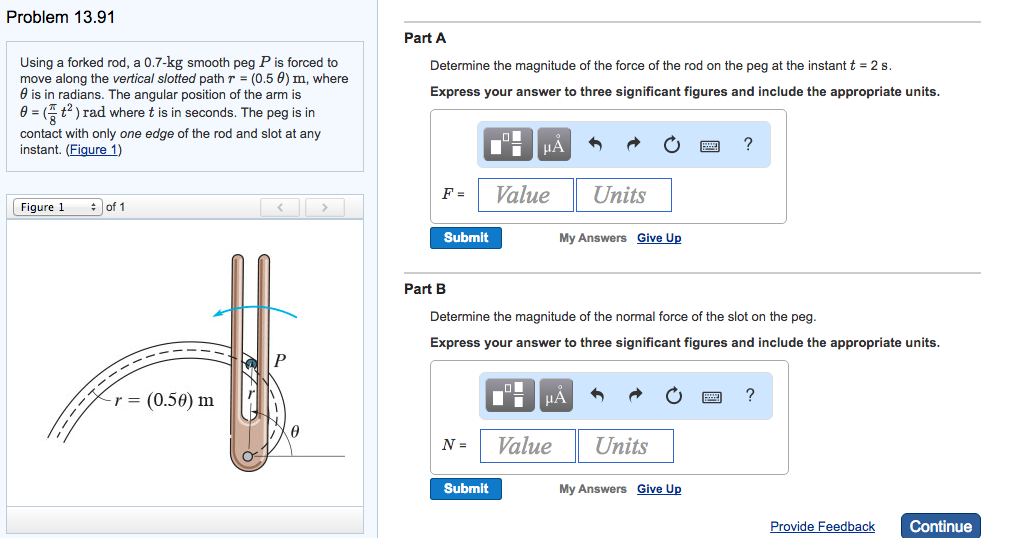Go to previous figure with left arrow
Screen dimensions: 1012x538
281,207
